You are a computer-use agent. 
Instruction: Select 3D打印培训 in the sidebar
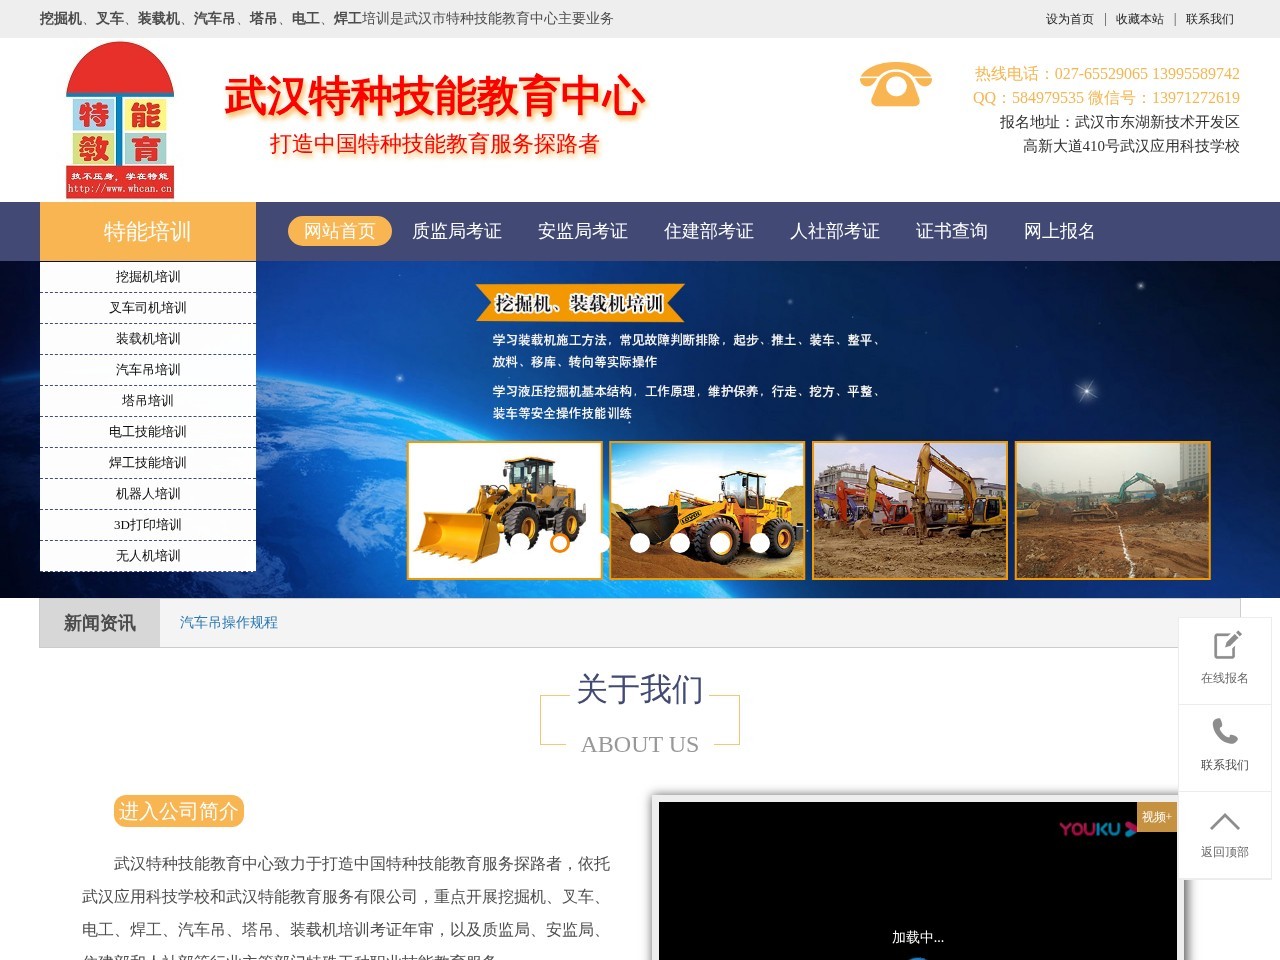click(x=148, y=525)
